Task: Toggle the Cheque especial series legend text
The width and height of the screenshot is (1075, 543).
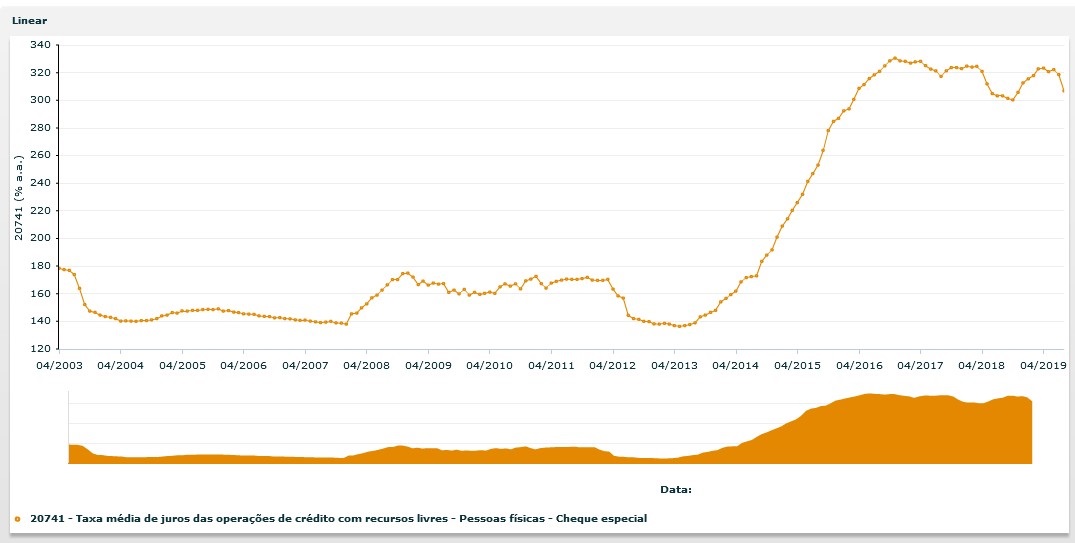Action: coord(338,518)
